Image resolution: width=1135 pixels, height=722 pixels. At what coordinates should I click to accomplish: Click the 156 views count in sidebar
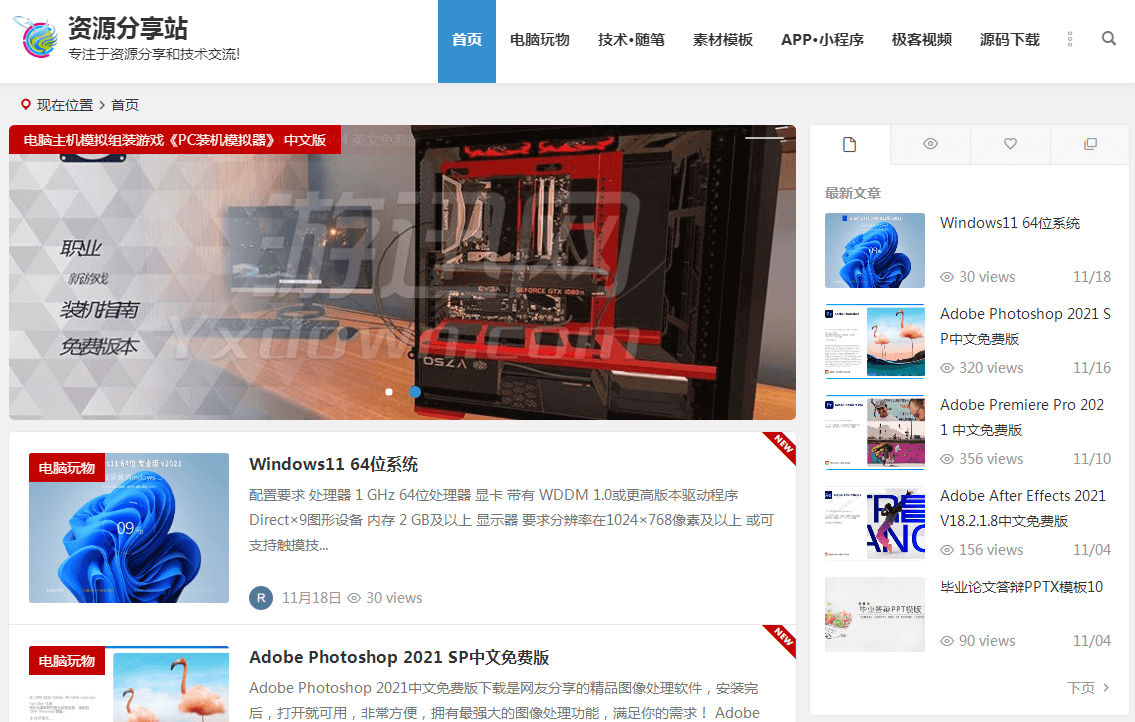pos(991,550)
